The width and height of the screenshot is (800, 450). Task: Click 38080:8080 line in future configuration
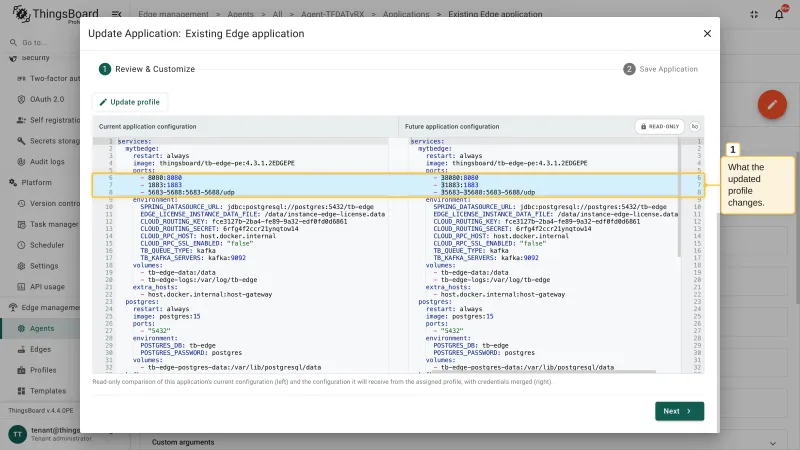coord(459,178)
